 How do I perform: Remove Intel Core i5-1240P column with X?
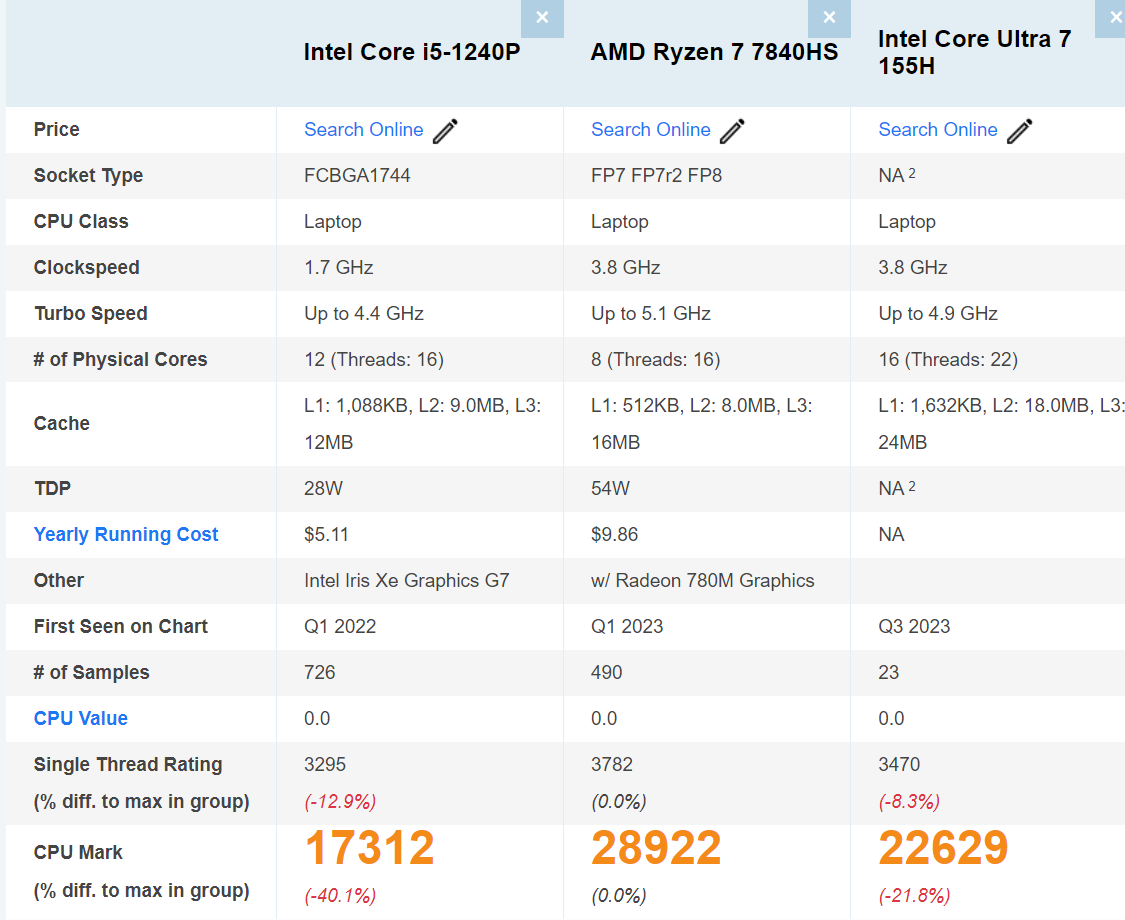[542, 18]
